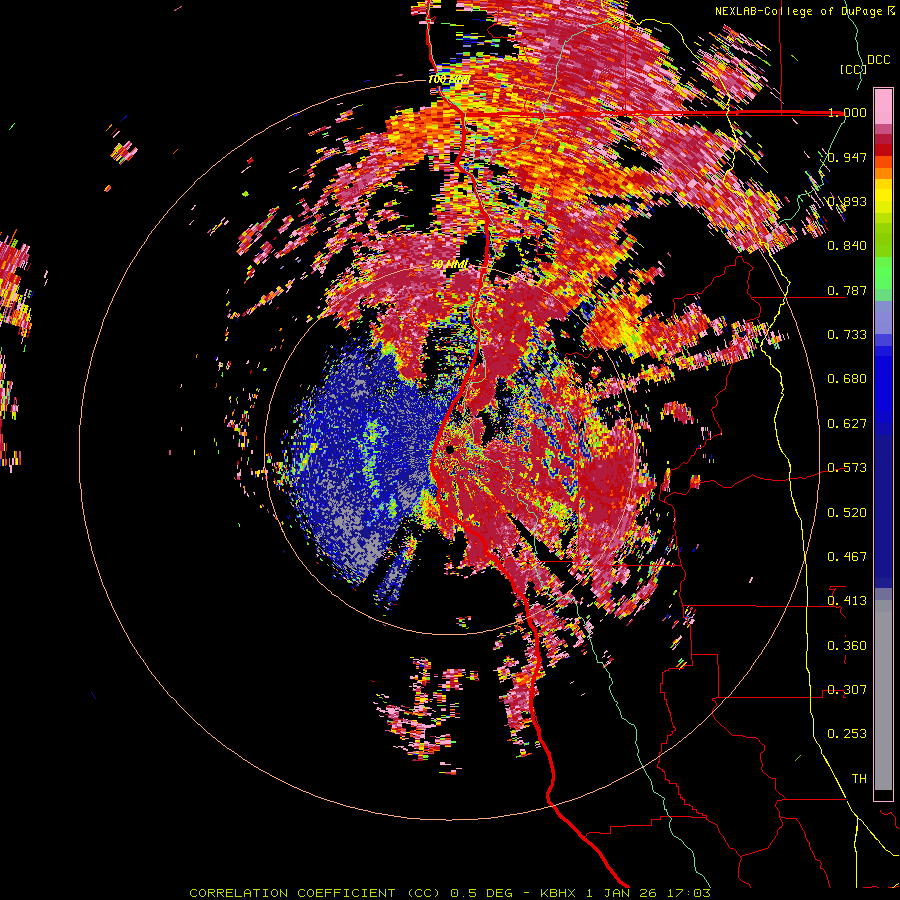Click the DCC label above the color scale

click(x=879, y=60)
